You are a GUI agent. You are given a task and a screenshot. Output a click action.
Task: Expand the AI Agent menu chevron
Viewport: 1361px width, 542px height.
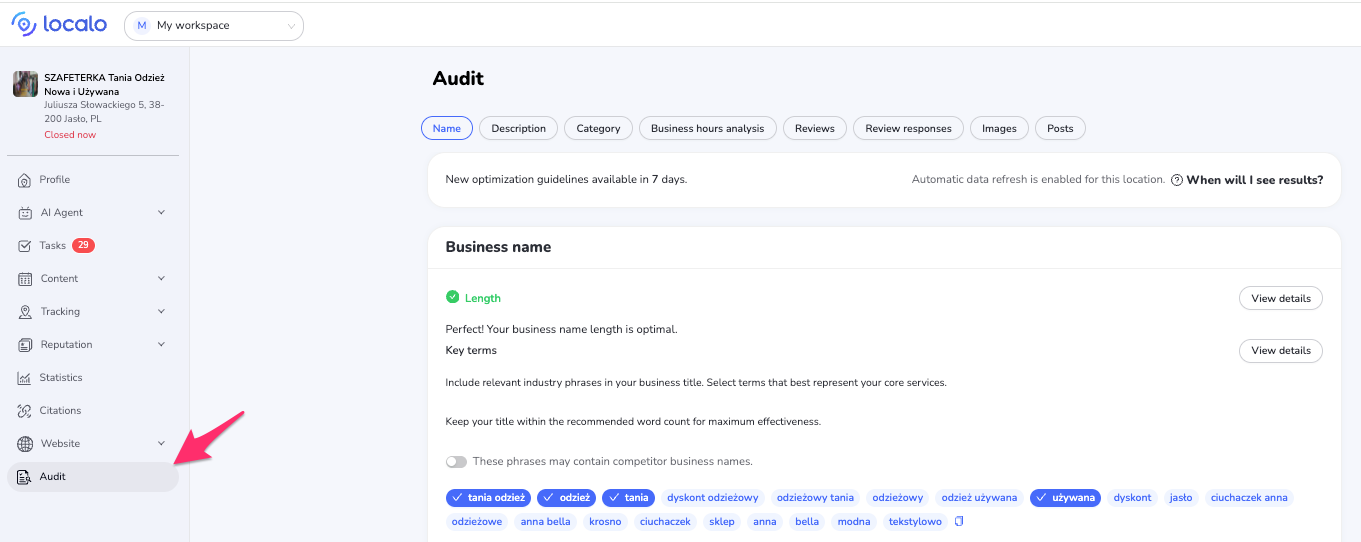[161, 213]
